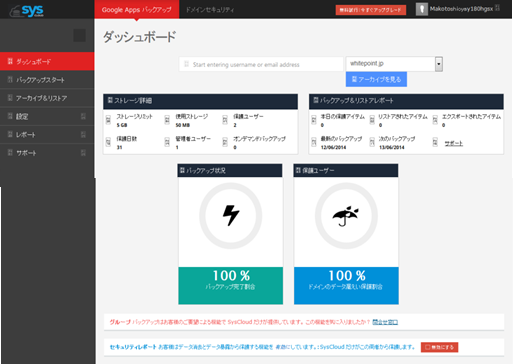Image resolution: width=513 pixels, height=364 pixels.
Task: Click the SysCloud logo
Action: point(27,10)
